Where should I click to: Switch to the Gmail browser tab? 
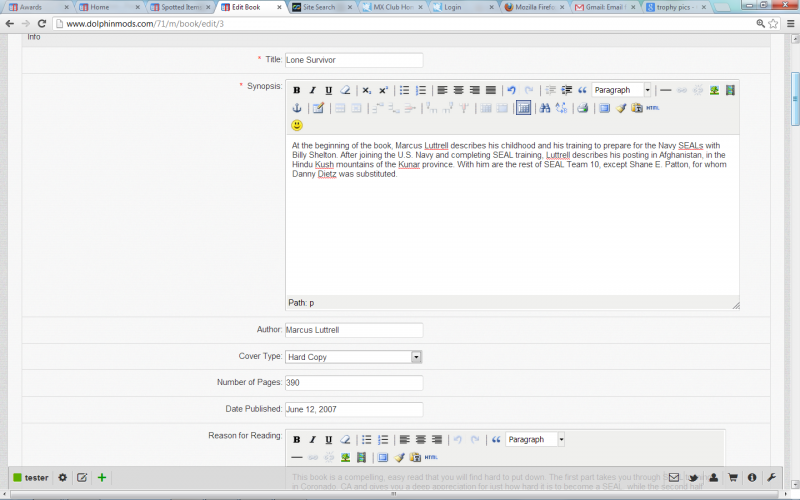606,7
